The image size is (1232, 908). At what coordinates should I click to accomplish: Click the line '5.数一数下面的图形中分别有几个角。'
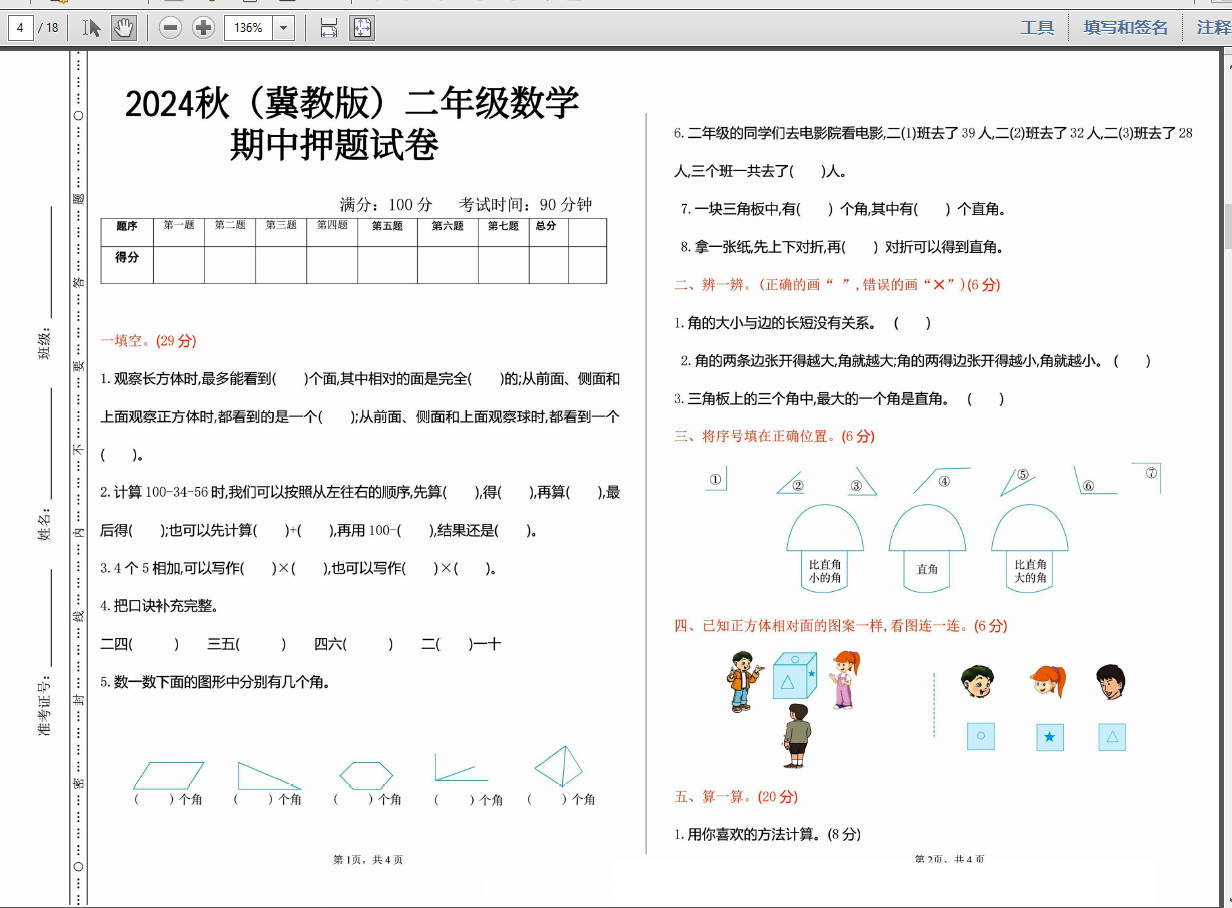pyautogui.click(x=215, y=682)
